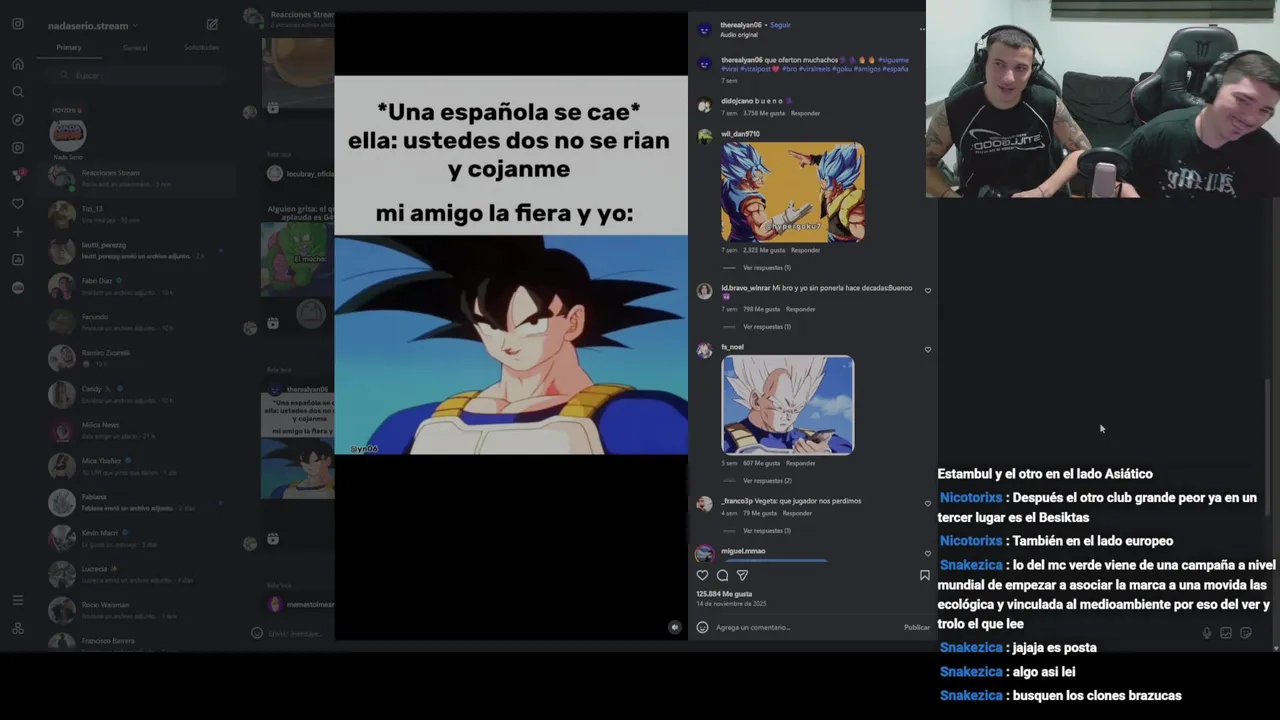
Task: Open Instagram logo in left sidebar
Action: coord(18,24)
